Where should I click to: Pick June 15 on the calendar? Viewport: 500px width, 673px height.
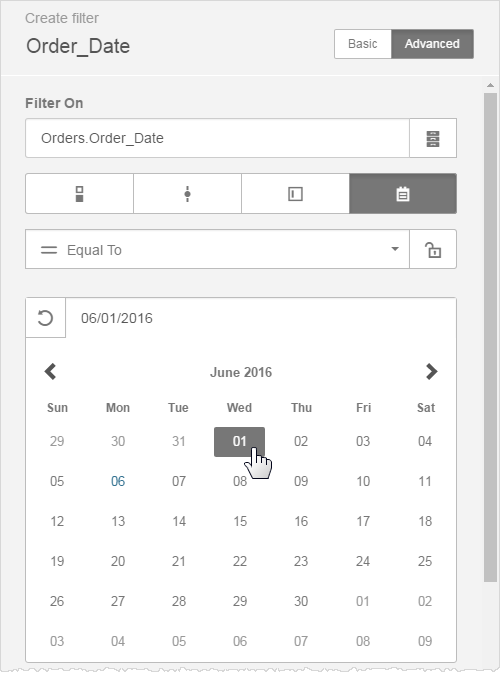240,521
